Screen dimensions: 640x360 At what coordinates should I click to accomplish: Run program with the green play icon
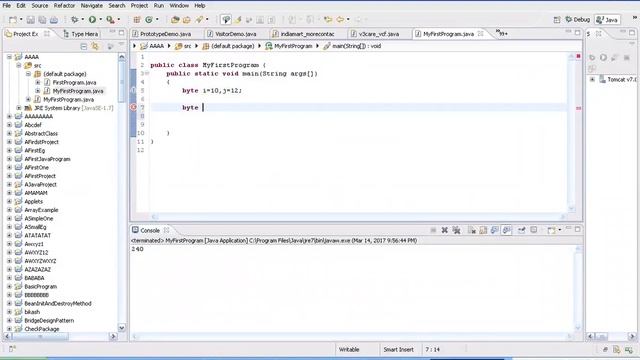[92, 20]
